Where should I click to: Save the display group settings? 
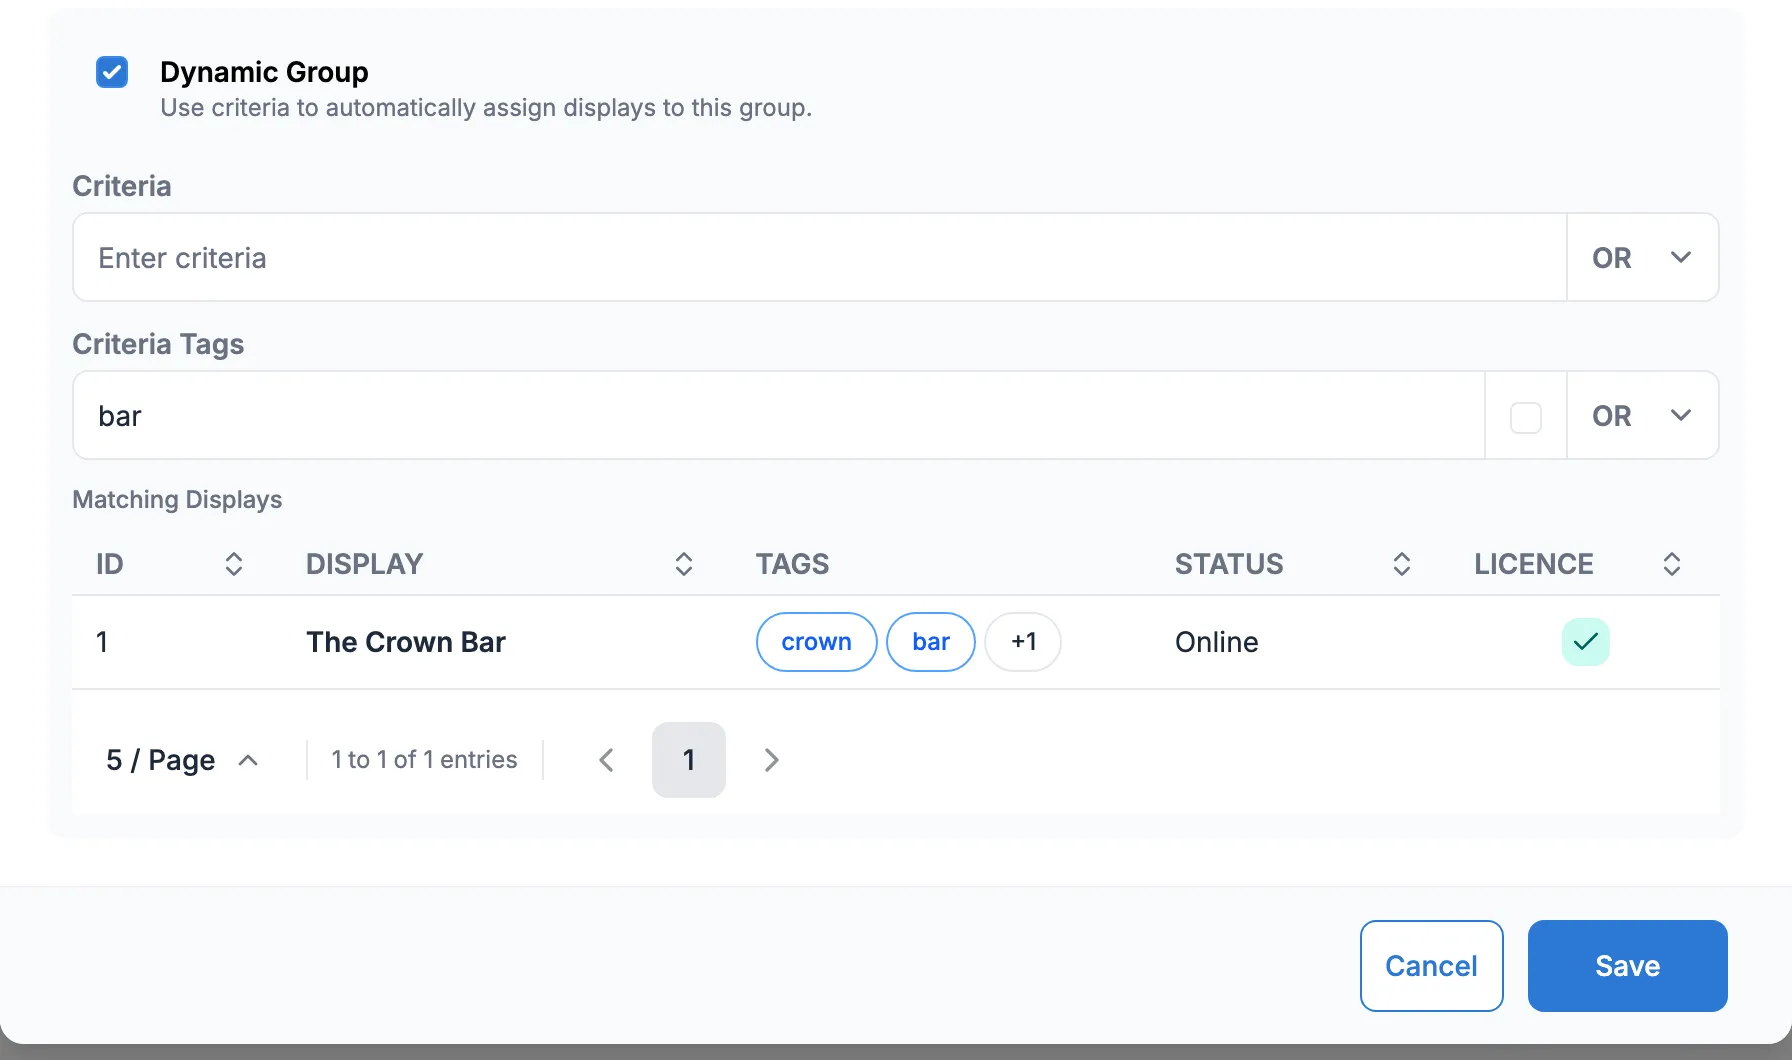(x=1628, y=966)
